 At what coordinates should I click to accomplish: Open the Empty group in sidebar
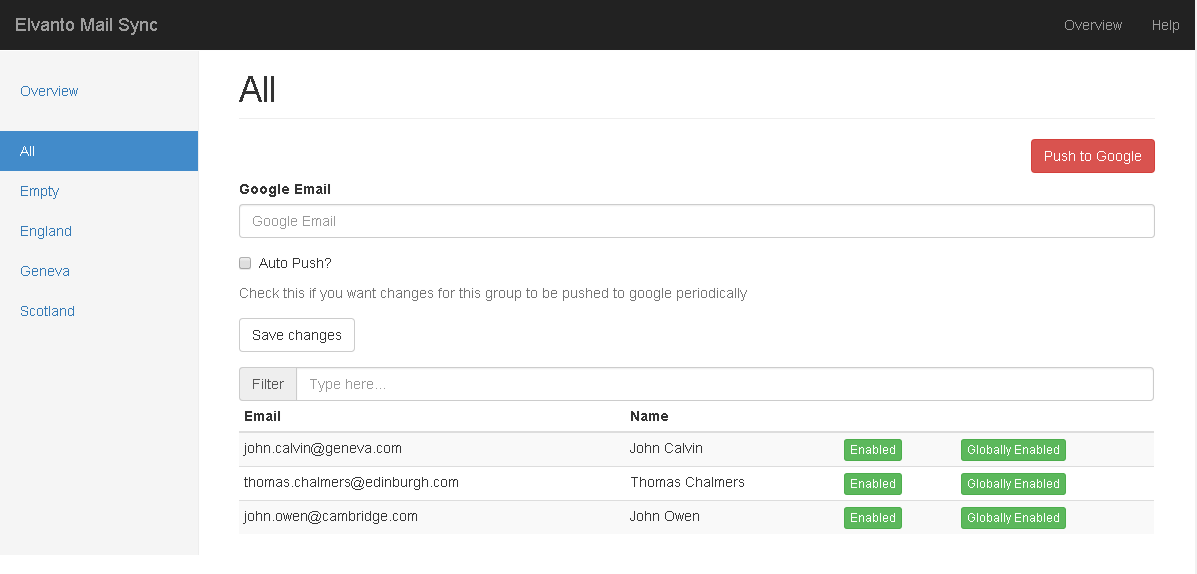(40, 191)
